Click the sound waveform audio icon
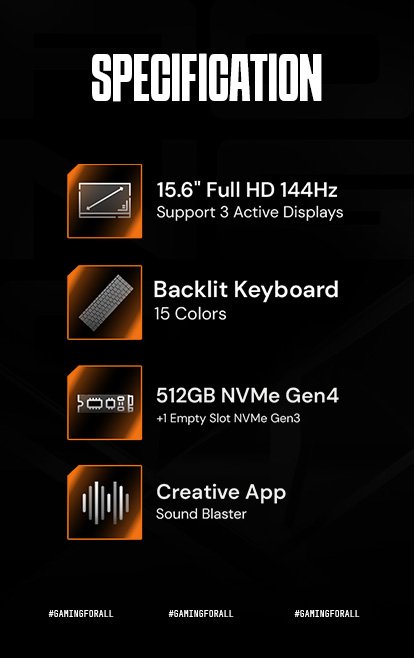 [x=104, y=502]
